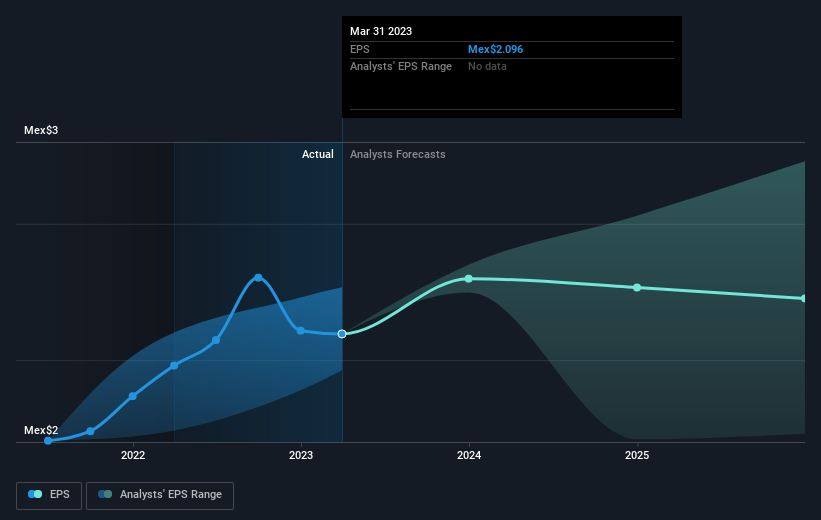Click the Mex$3 axis label
Screen dimensions: 821x520
coord(41,130)
